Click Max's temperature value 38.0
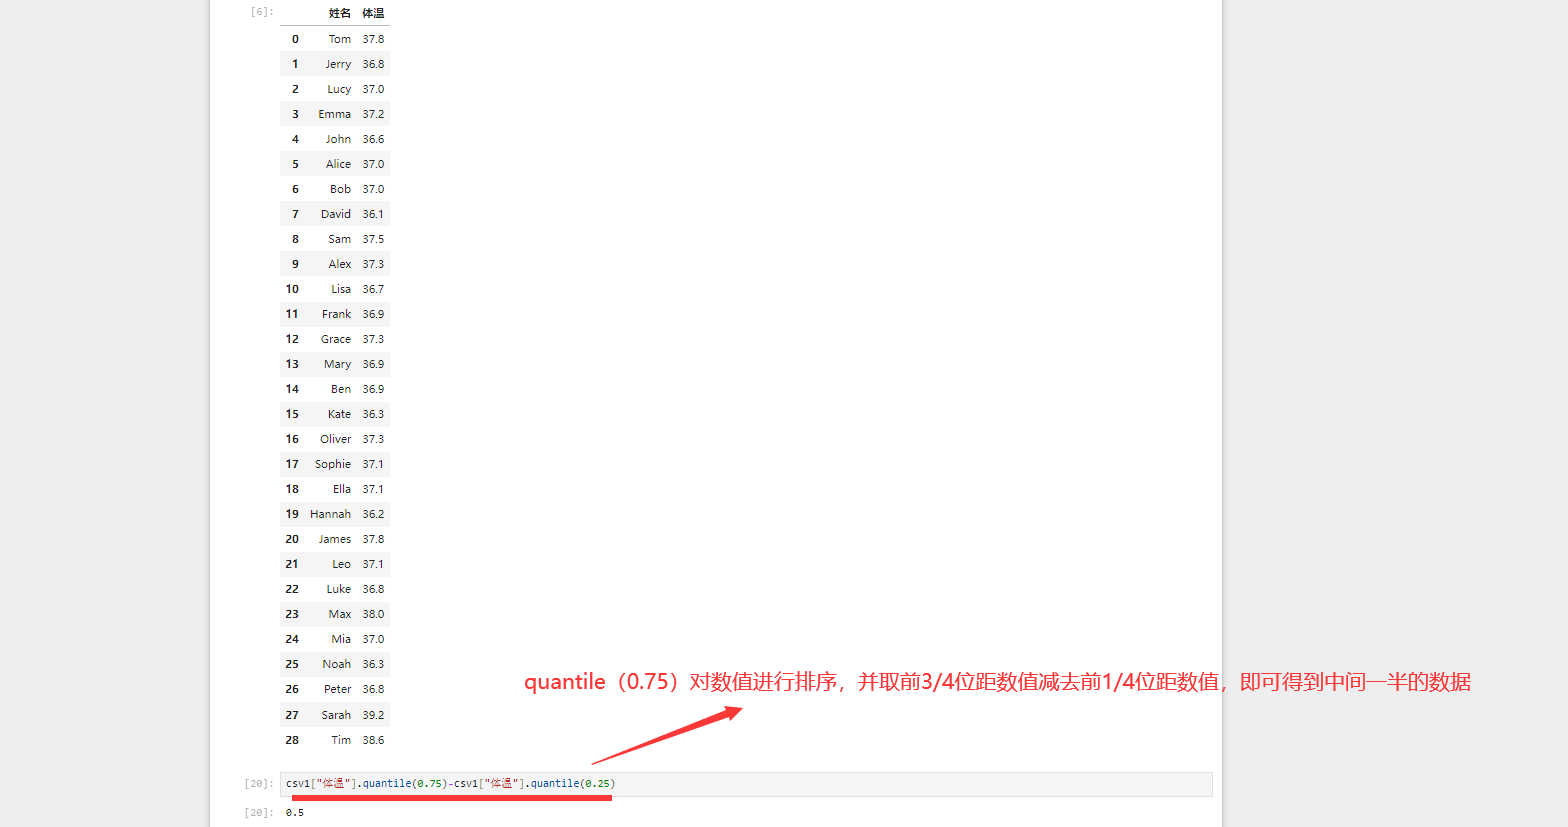Viewport: 1568px width, 827px height. pyautogui.click(x=373, y=614)
